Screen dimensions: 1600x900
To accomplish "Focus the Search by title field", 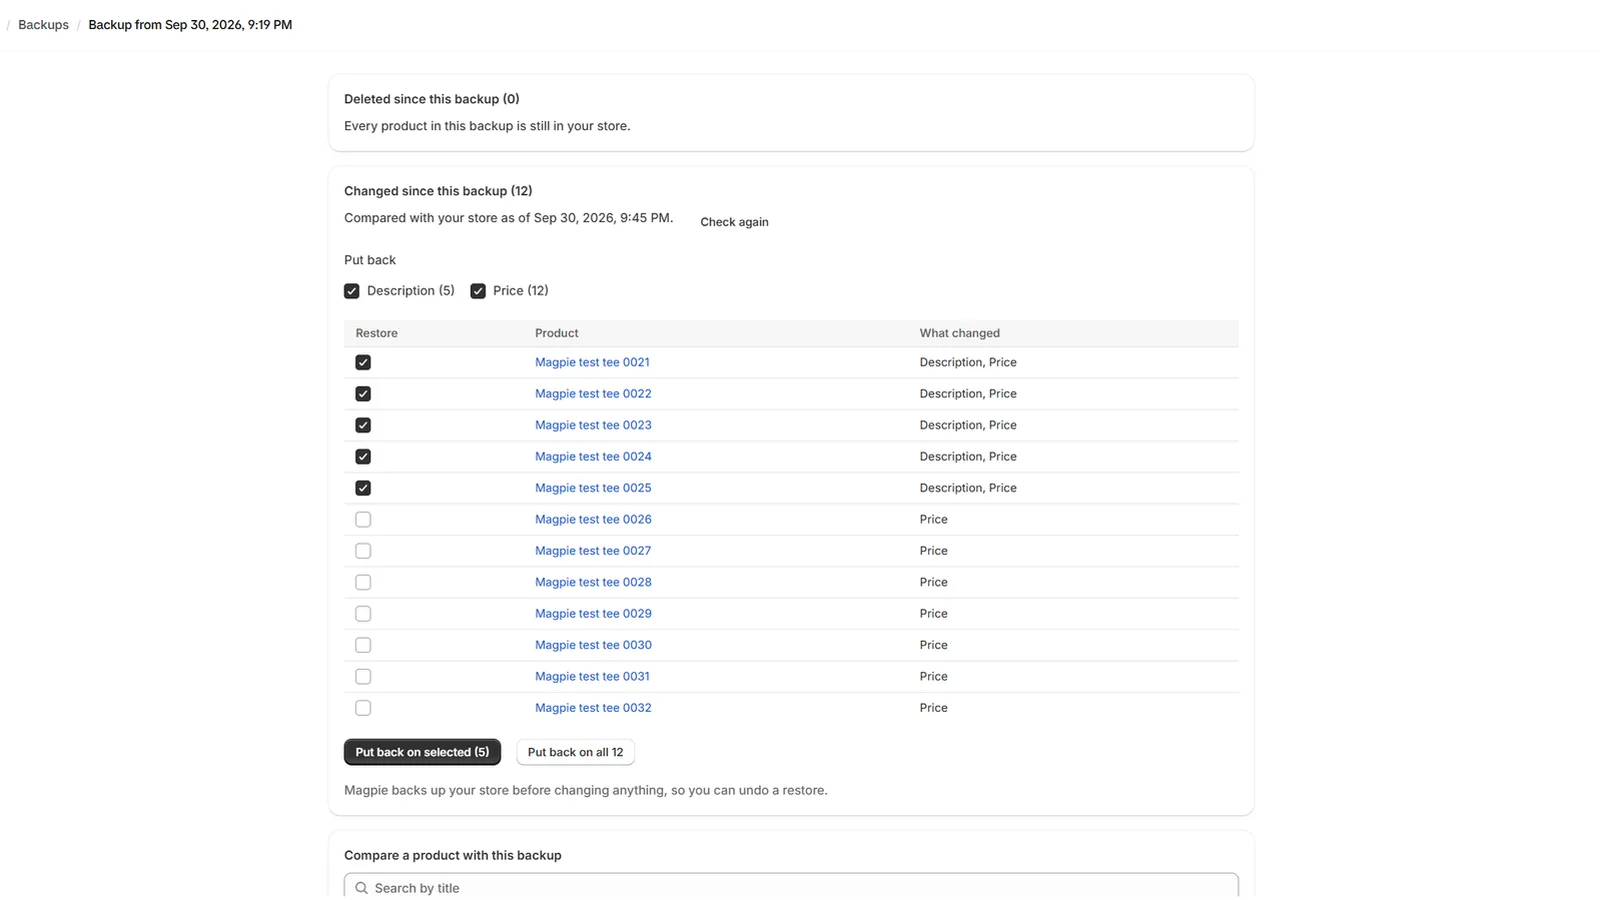I will (791, 887).
